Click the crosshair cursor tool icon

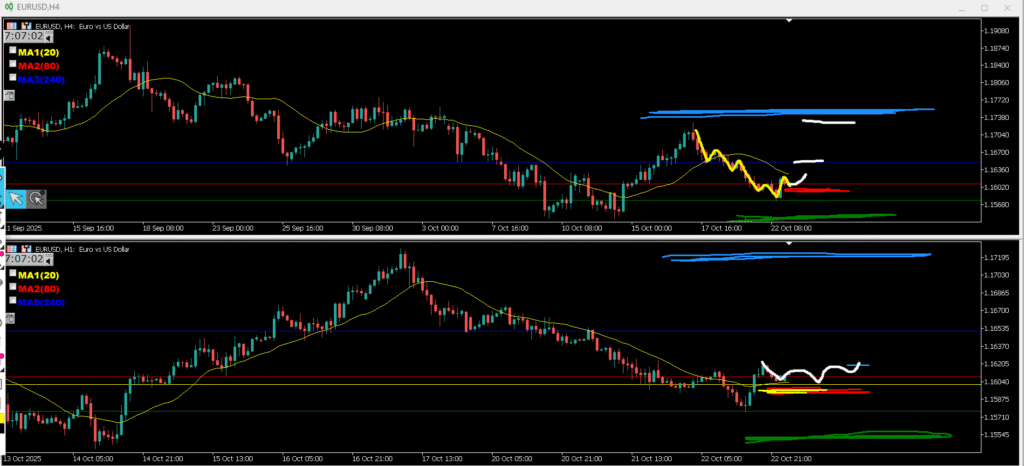(36, 199)
